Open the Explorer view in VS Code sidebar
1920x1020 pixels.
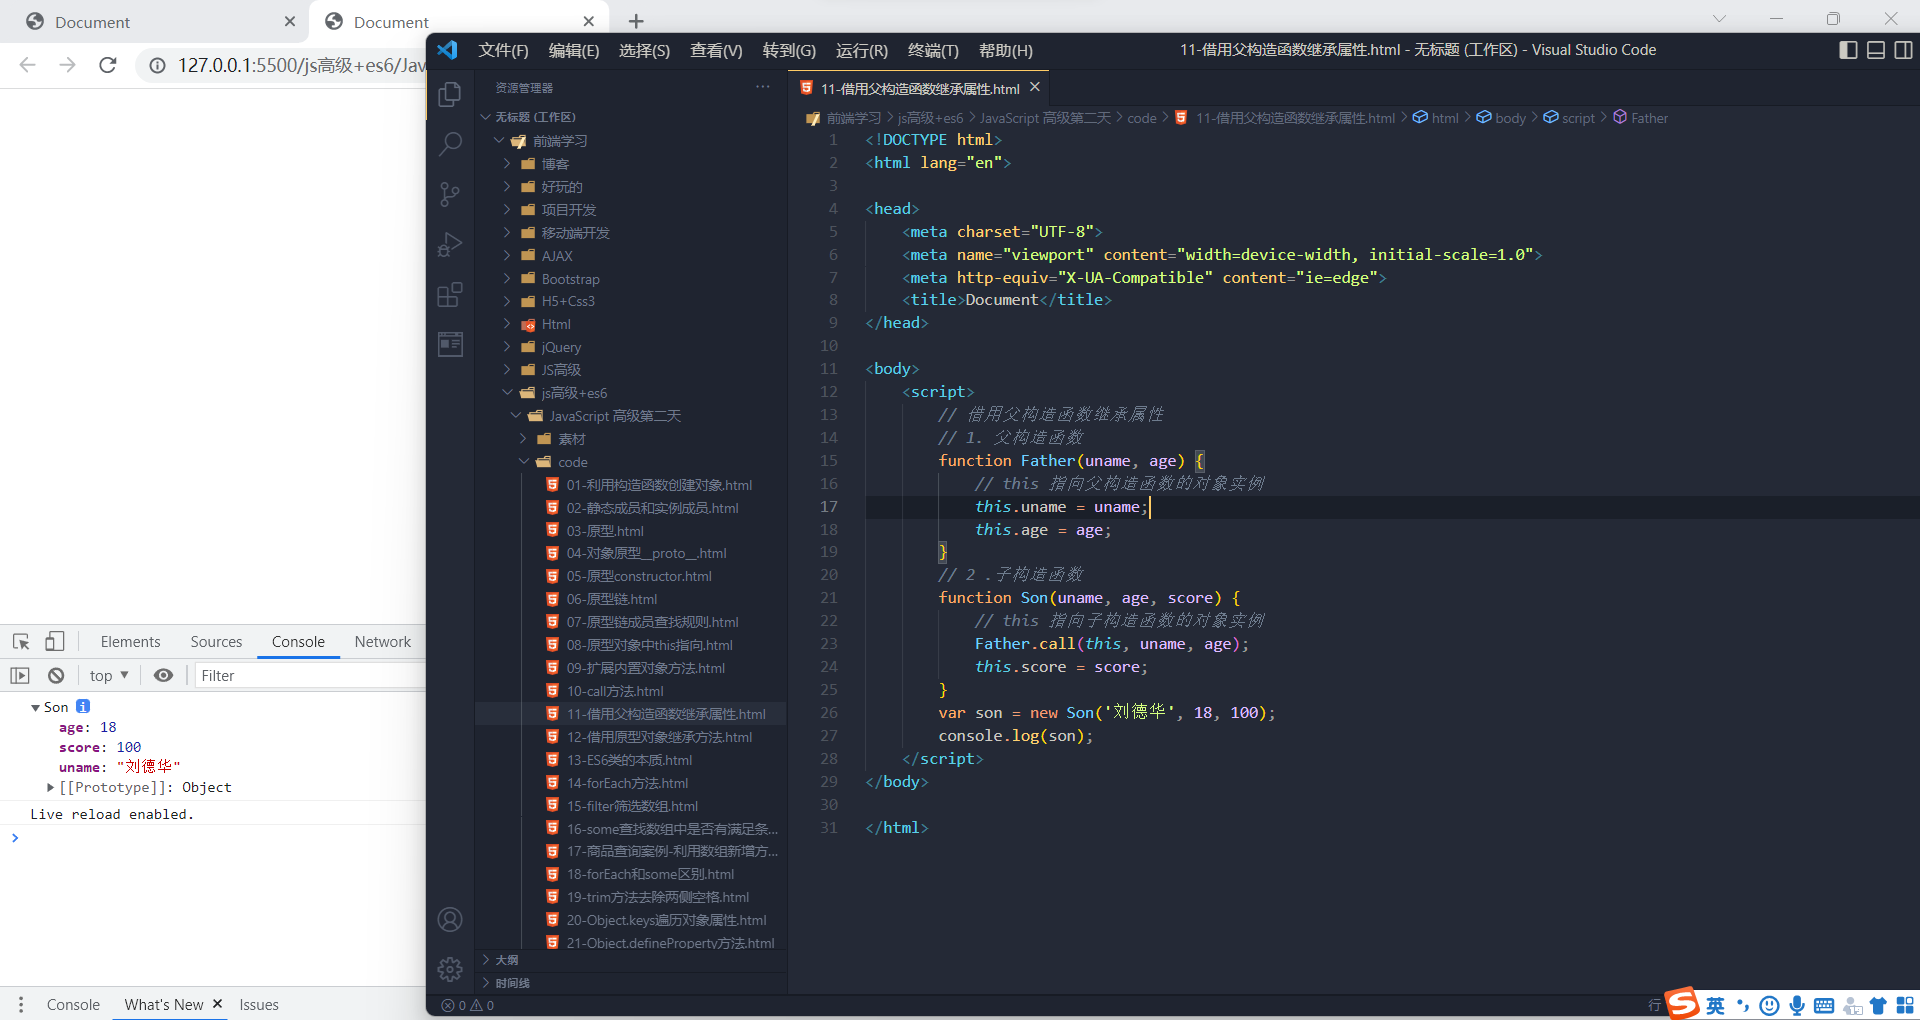pos(450,93)
